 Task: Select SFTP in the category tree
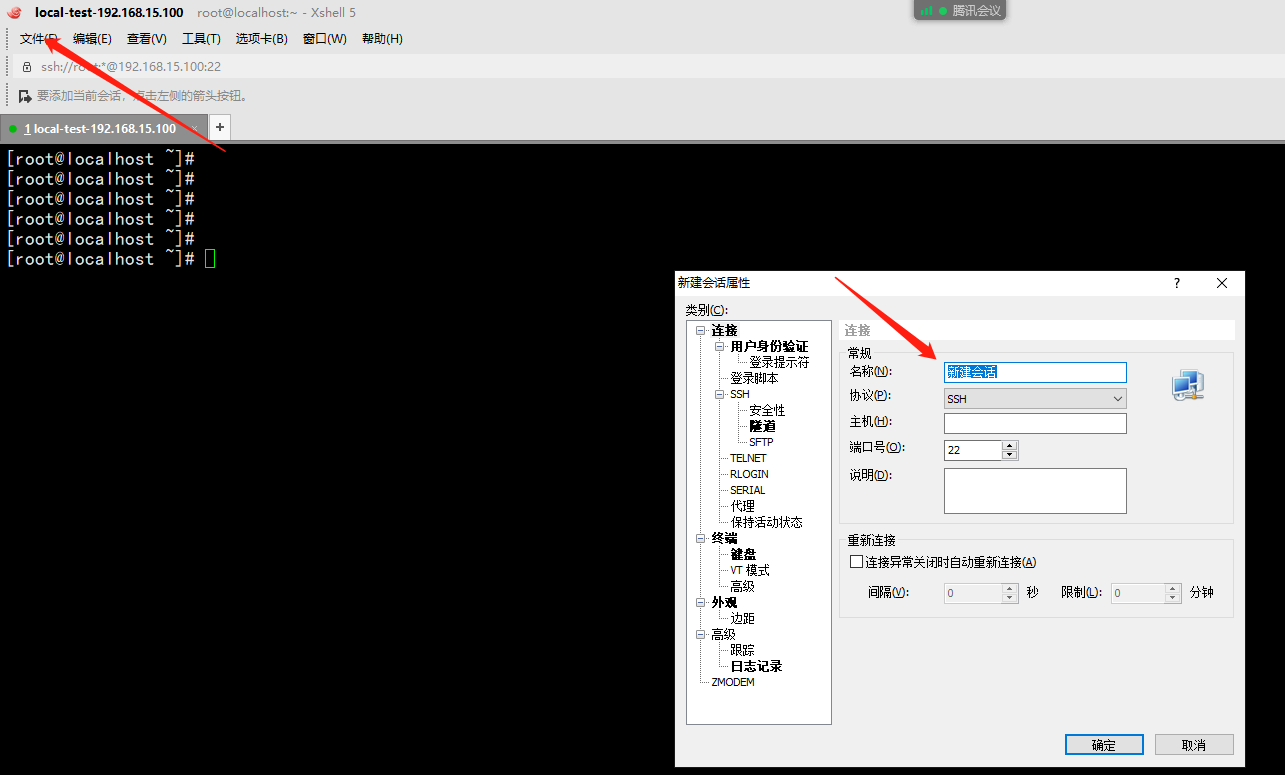tap(761, 442)
